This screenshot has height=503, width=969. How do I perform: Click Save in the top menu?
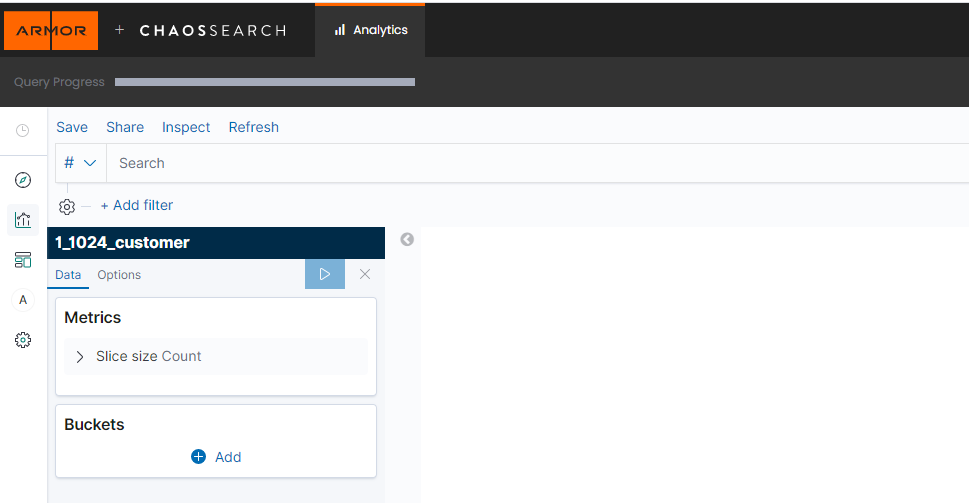pos(72,127)
